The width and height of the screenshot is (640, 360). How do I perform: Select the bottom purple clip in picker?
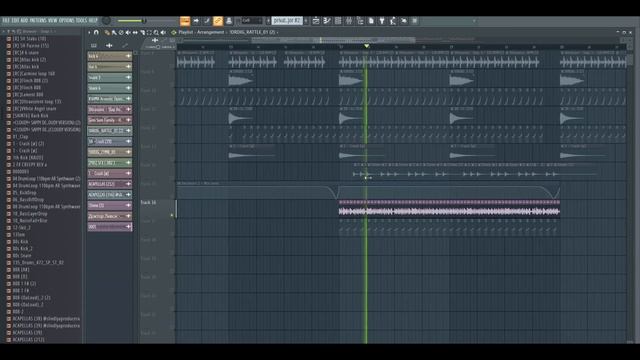(110, 227)
